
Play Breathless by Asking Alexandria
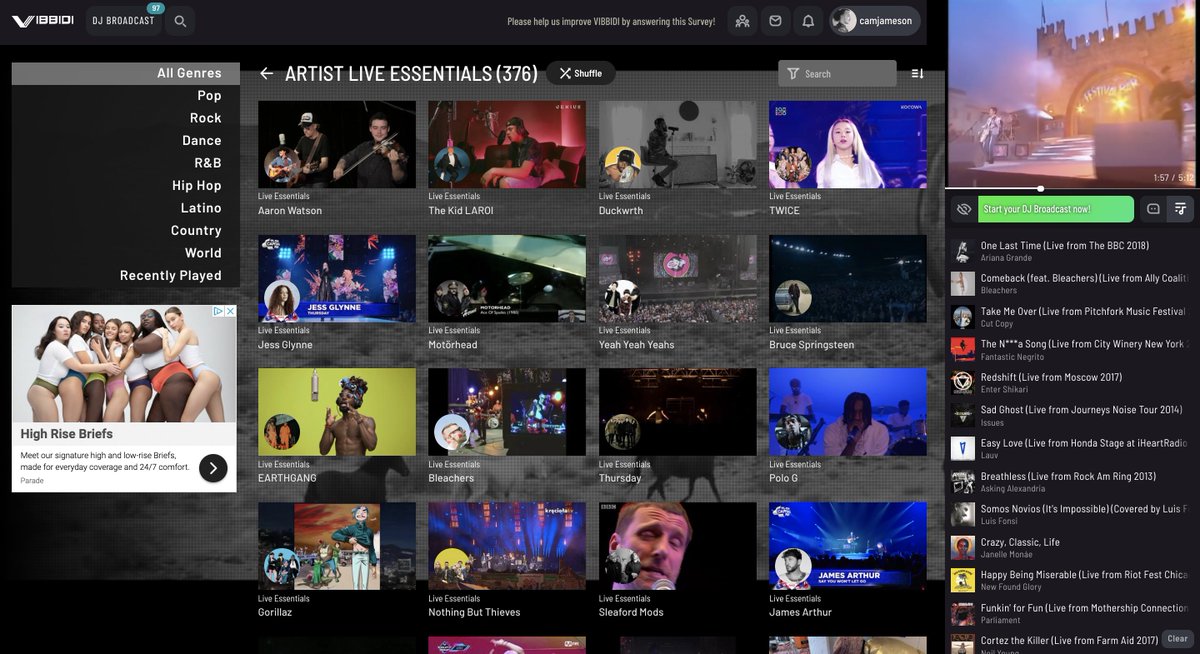click(1072, 482)
